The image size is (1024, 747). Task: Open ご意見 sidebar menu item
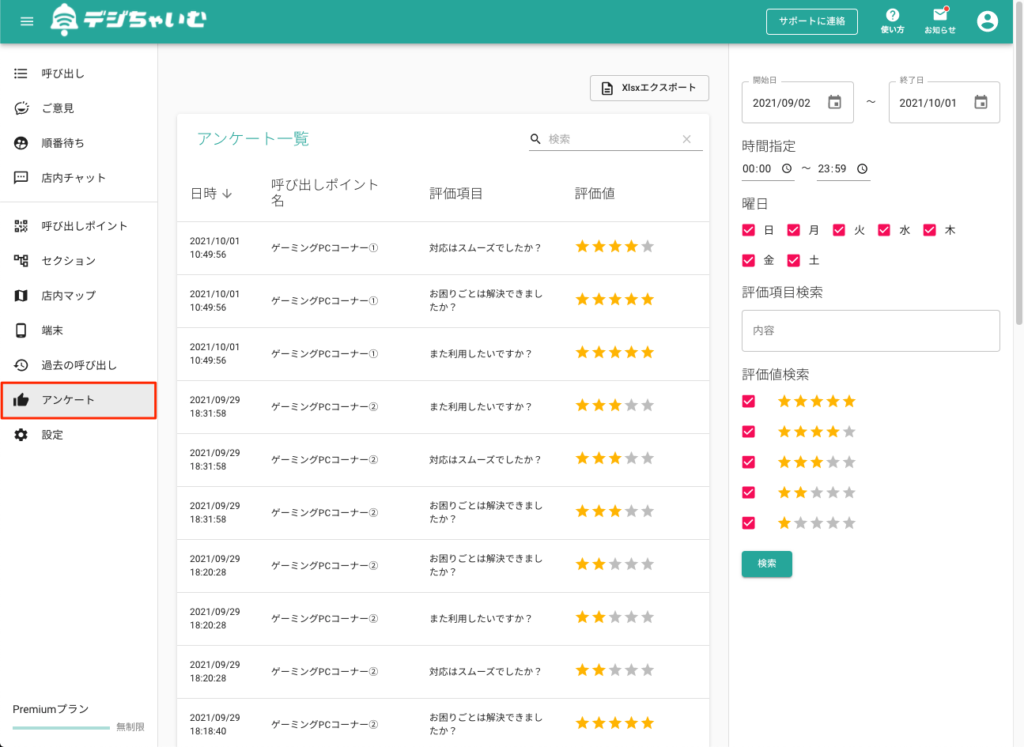[78, 108]
